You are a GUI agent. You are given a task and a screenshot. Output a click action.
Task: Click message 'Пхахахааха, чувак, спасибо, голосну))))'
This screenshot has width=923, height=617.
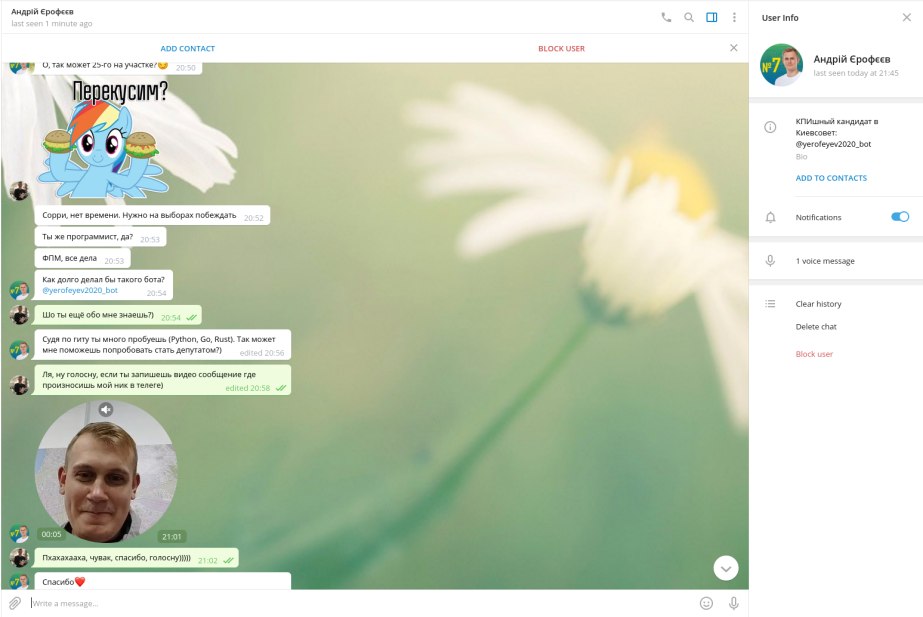(136, 558)
